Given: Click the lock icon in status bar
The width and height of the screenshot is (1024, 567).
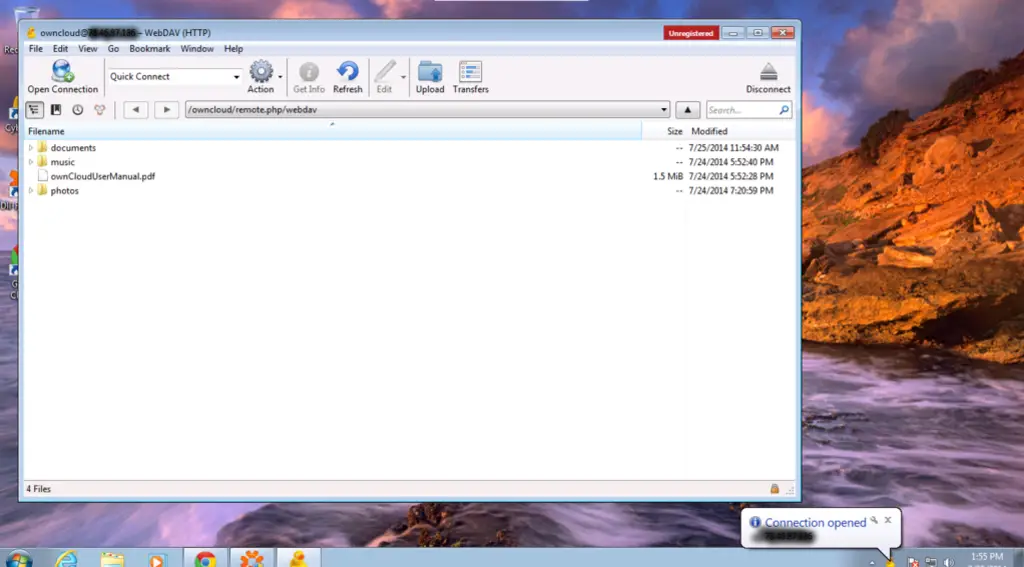Looking at the screenshot, I should [775, 489].
